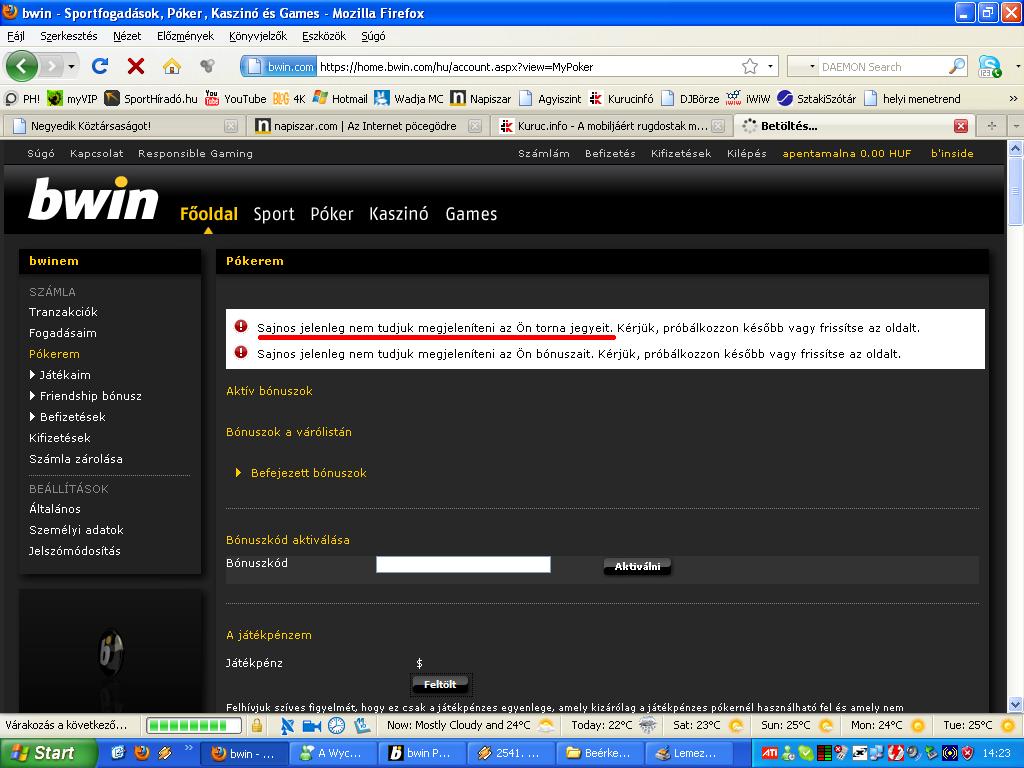Switch to the Negyedik Köztársaságot! tab
The height and width of the screenshot is (768, 1024).
(x=123, y=125)
